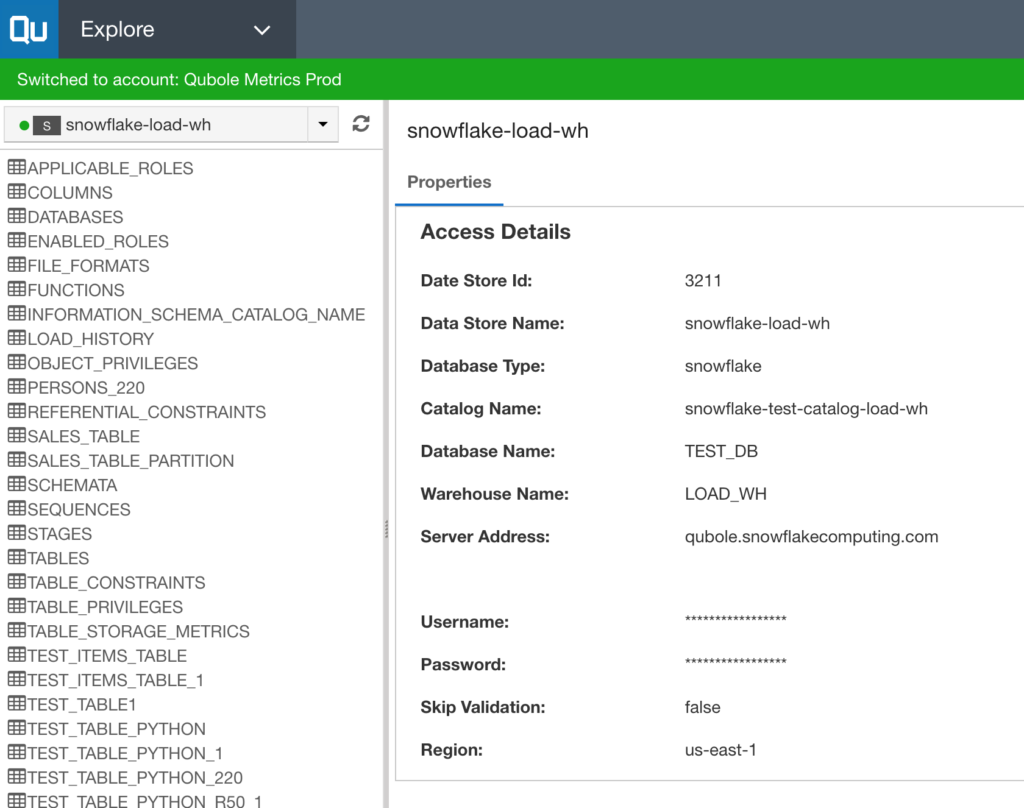The image size is (1024, 808).
Task: Click the Catalog Name value snowflake-test-catalog-load-wh
Action: pos(806,409)
